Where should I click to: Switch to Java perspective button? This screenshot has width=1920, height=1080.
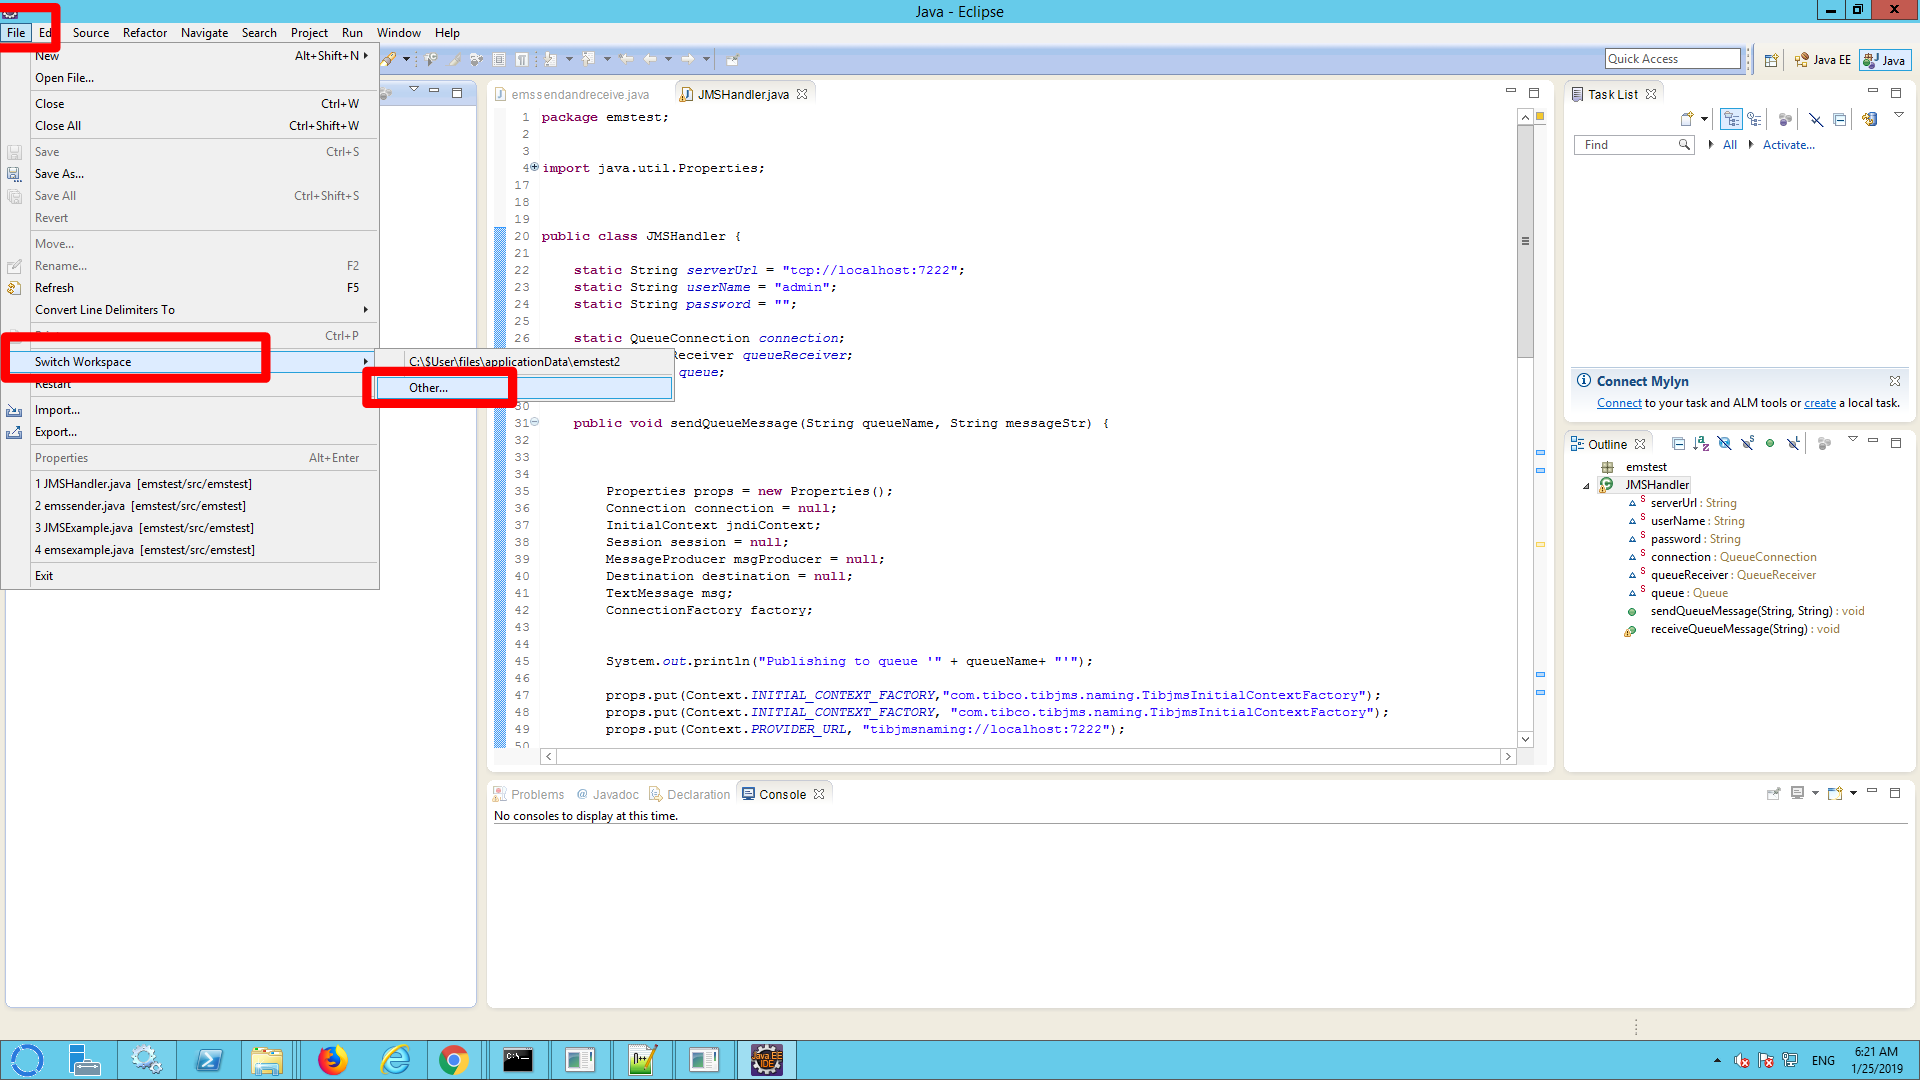tap(1884, 60)
